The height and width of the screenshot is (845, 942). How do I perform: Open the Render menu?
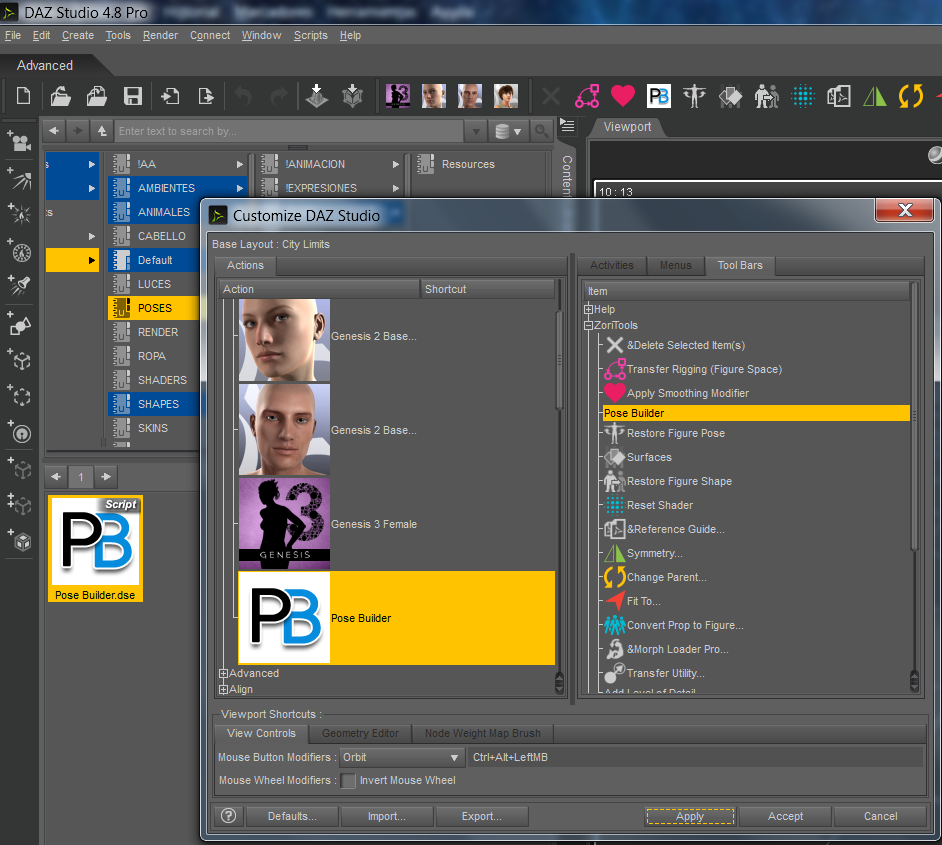coord(160,35)
